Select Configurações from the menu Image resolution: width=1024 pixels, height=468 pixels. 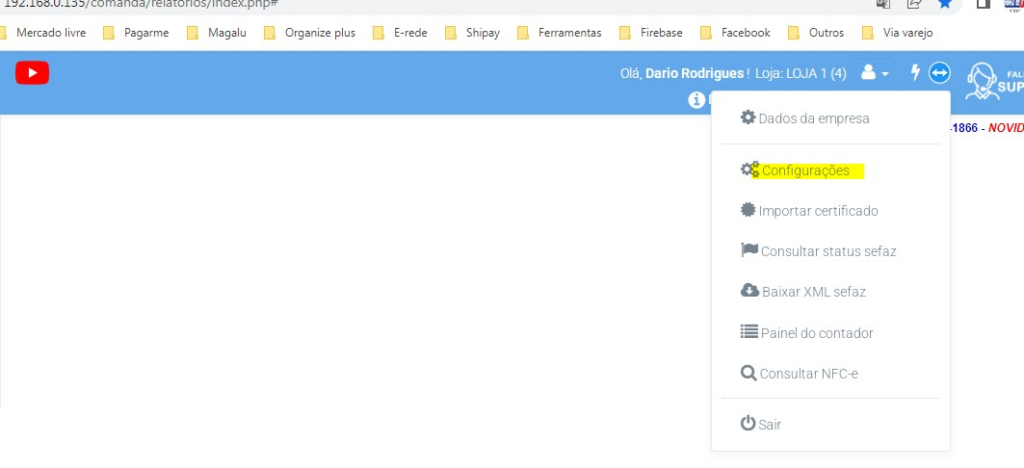coord(805,171)
